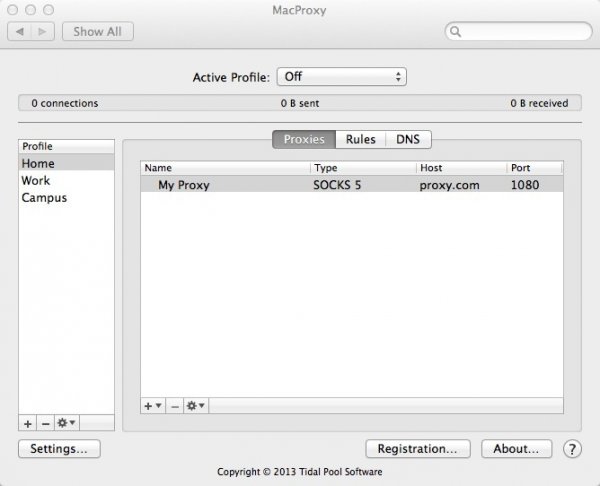Image resolution: width=600 pixels, height=486 pixels.
Task: Remove My Proxy using minus button
Action: (x=175, y=406)
